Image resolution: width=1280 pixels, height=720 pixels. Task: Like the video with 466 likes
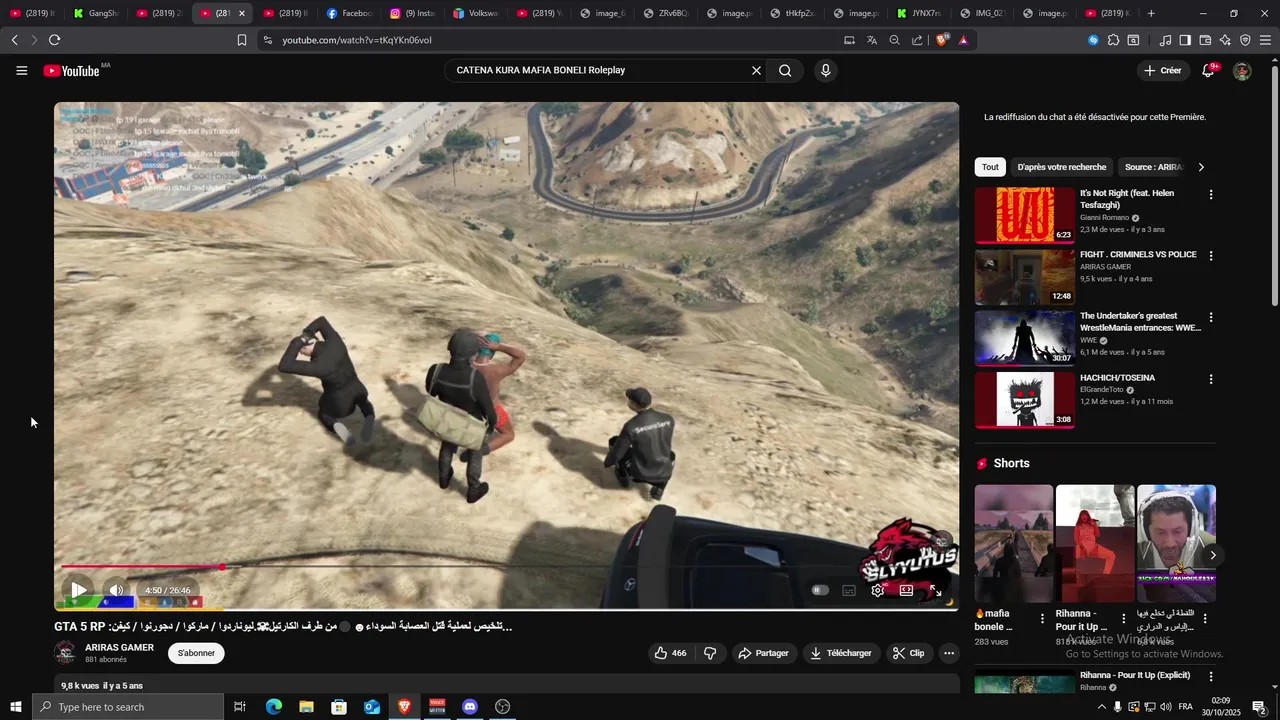pos(670,653)
